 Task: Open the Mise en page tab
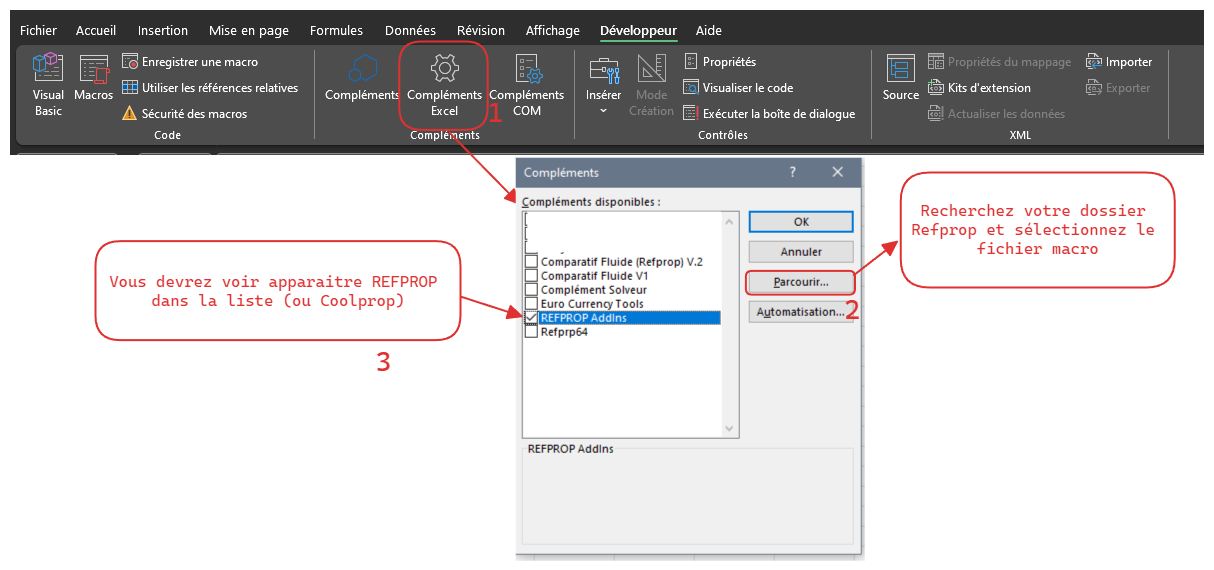coord(249,31)
